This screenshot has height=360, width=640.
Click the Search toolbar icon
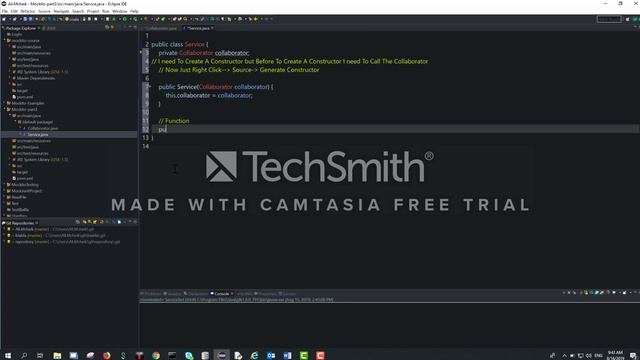coord(185,19)
